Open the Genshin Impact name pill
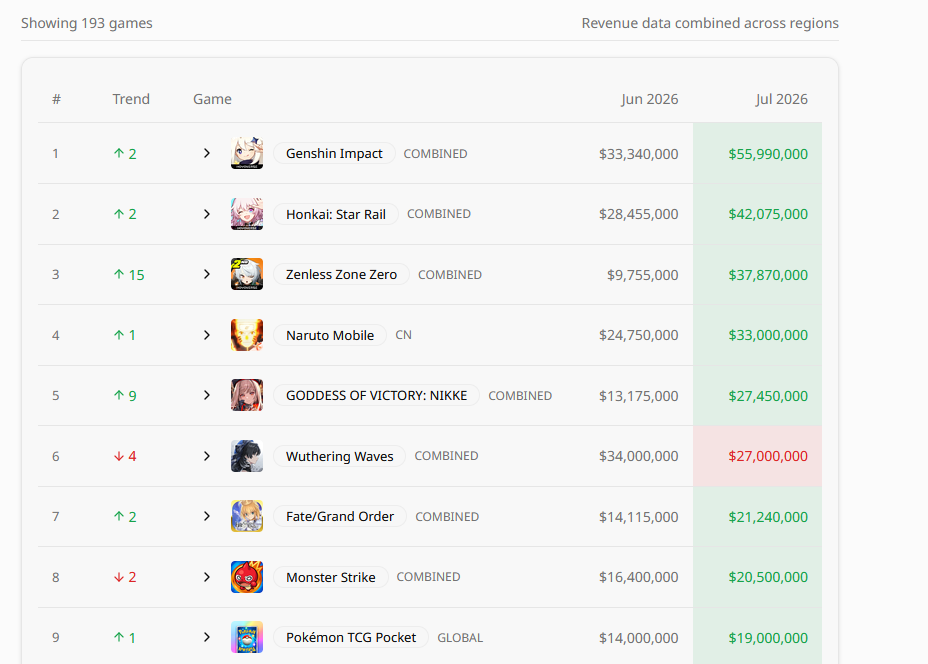The height and width of the screenshot is (664, 928). 334,153
